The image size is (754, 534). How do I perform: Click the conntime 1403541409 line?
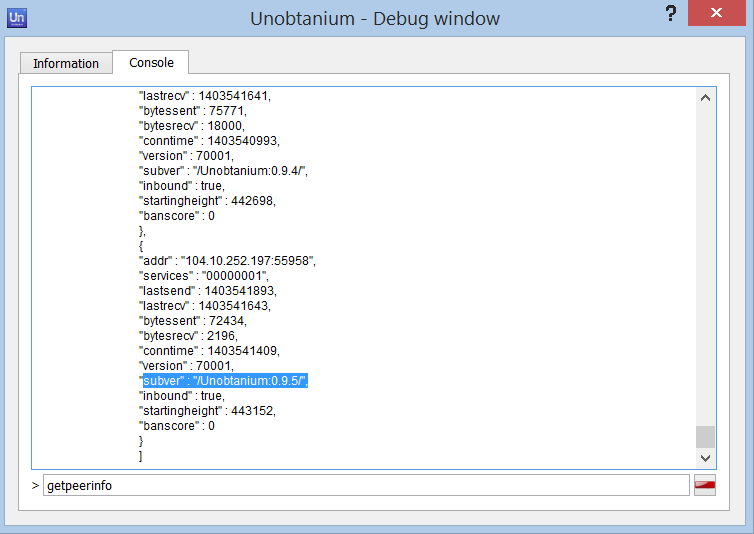point(209,350)
